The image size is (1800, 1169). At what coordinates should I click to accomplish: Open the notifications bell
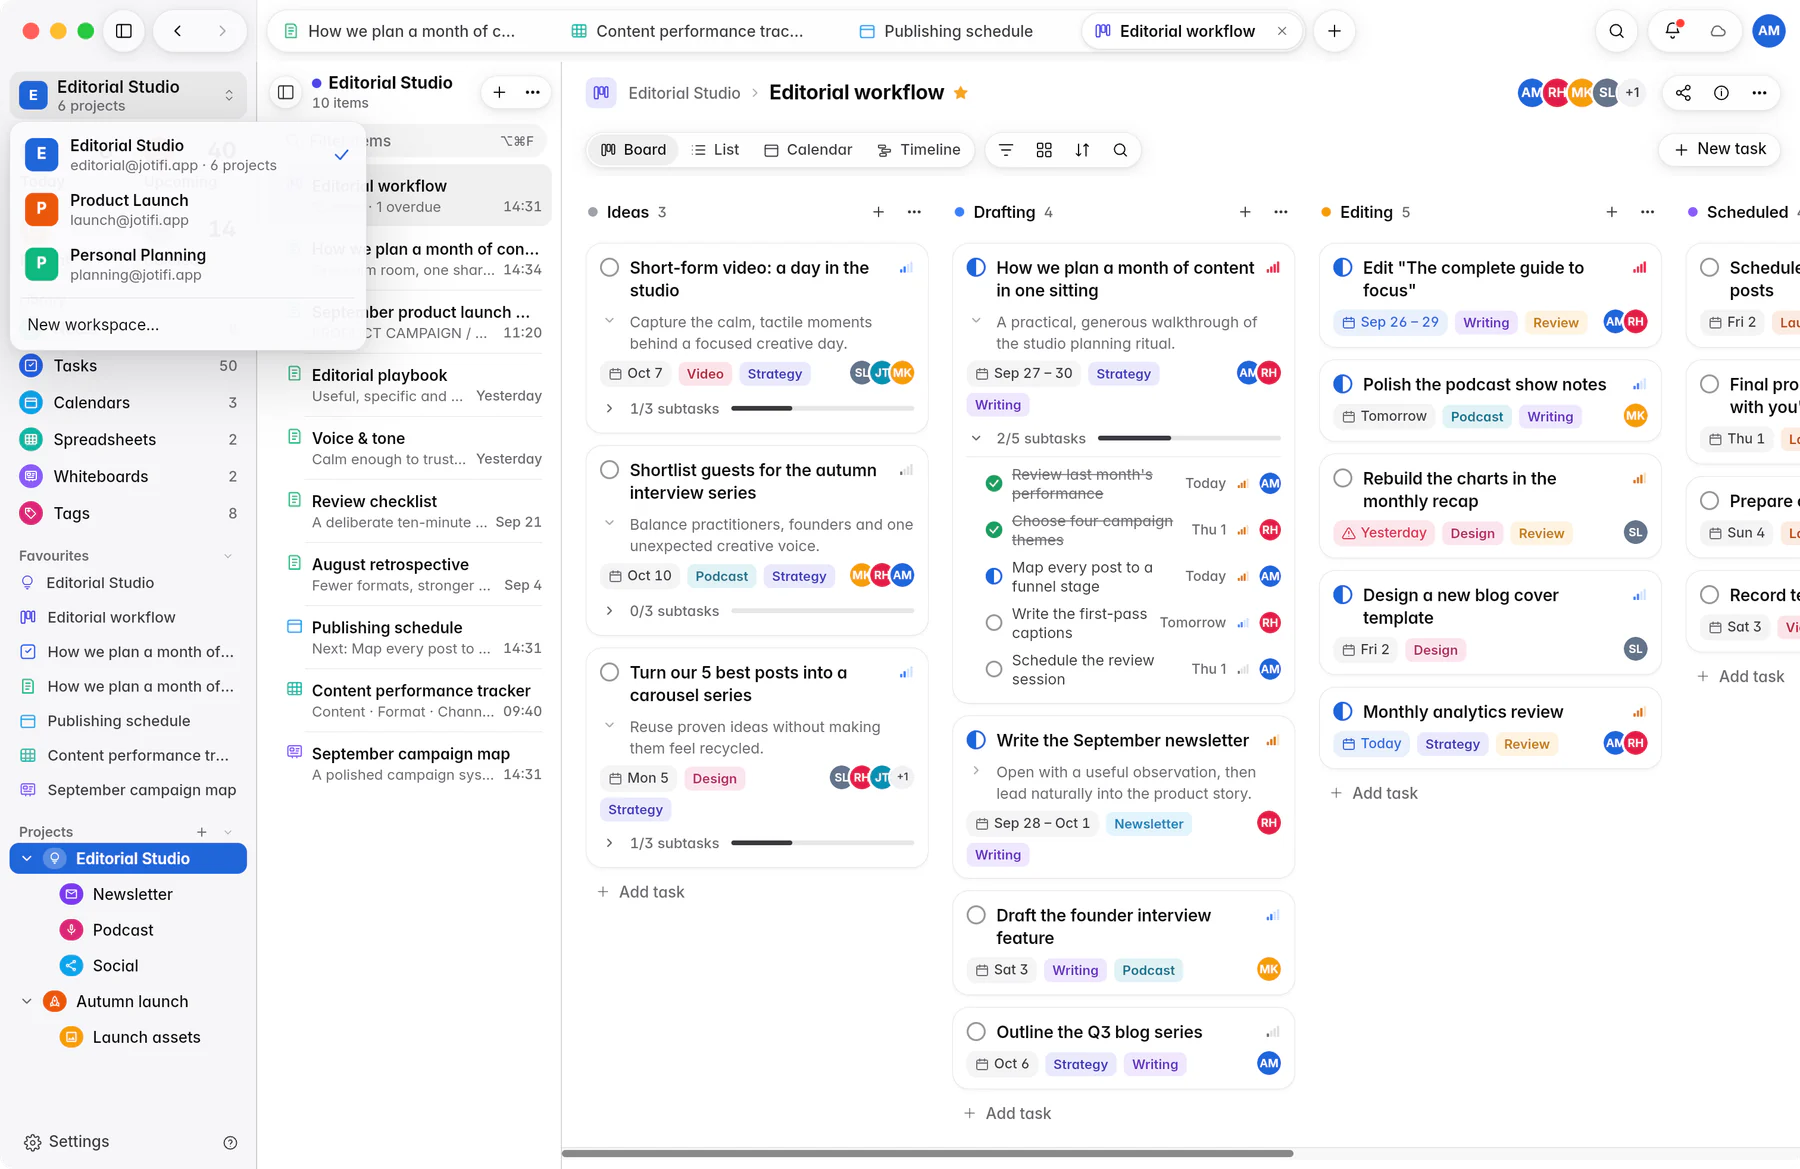tap(1672, 31)
